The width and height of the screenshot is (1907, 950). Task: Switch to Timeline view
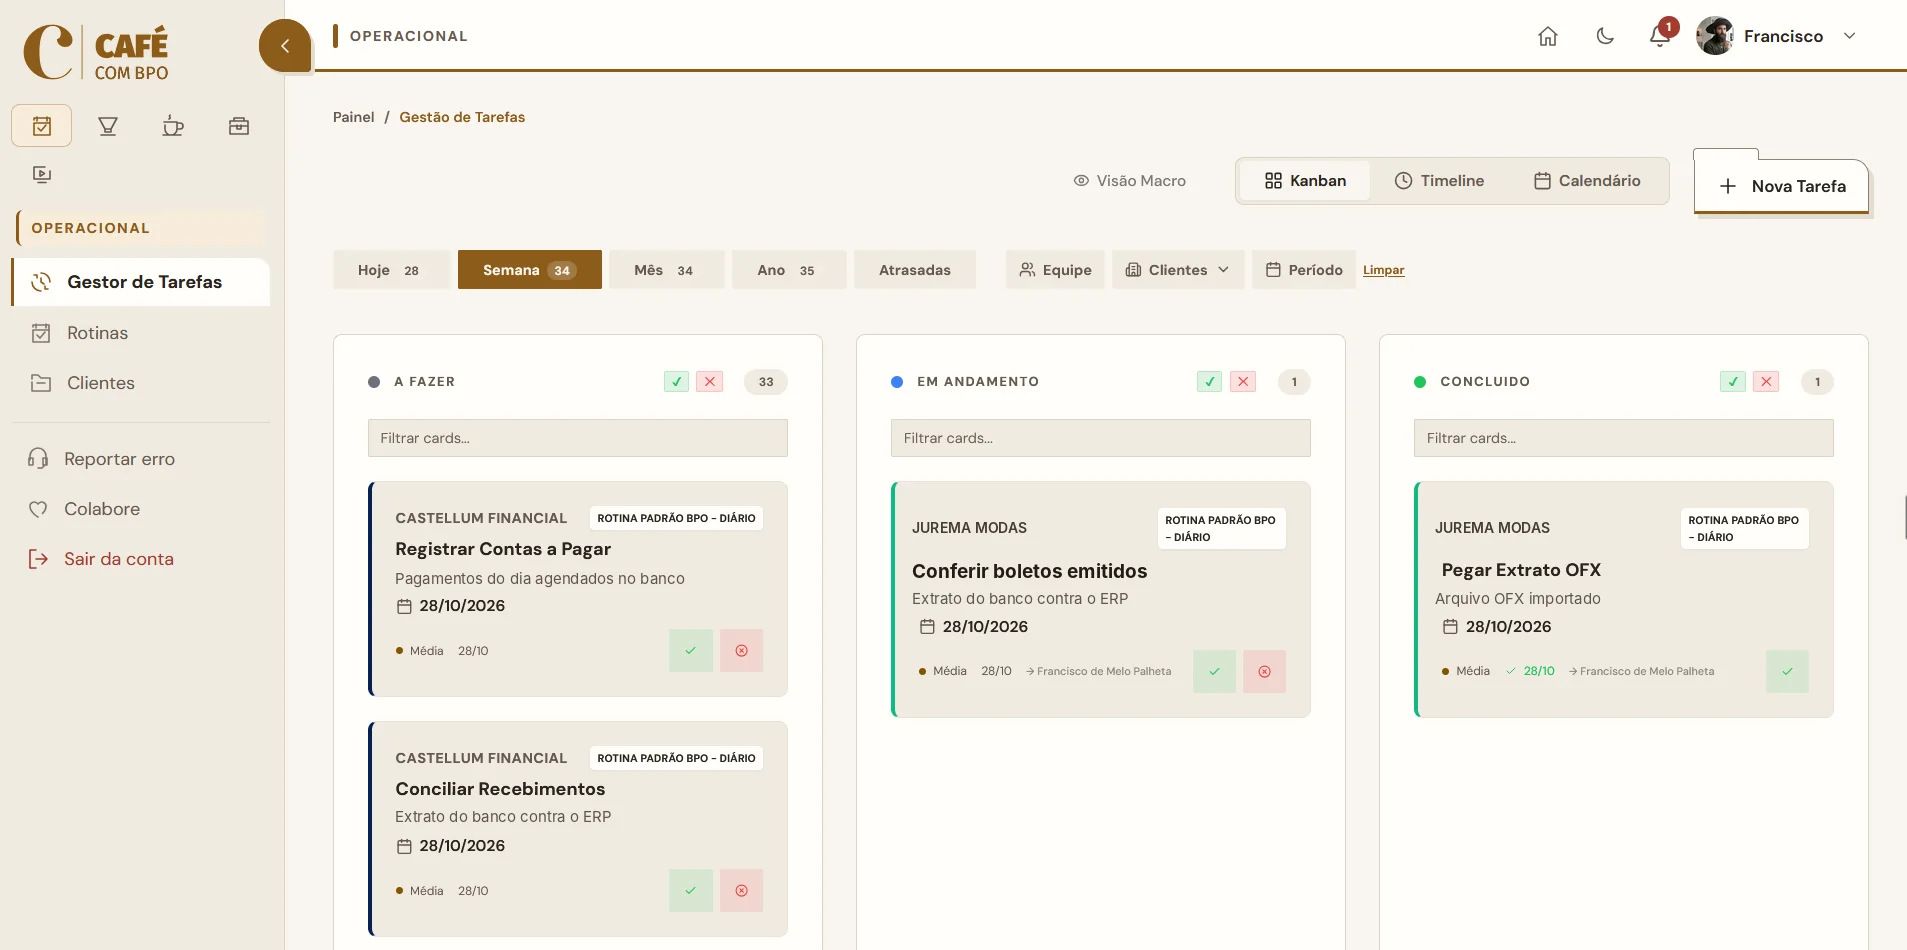[x=1439, y=181]
